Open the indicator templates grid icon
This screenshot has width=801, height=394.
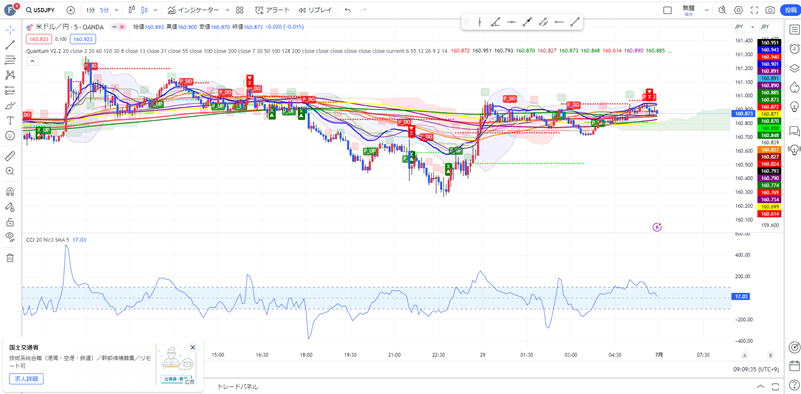(x=240, y=10)
